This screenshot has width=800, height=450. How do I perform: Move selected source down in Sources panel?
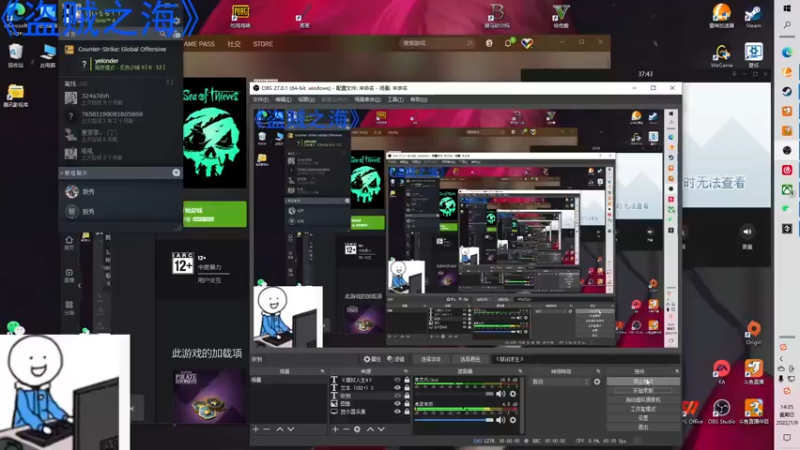(x=381, y=429)
